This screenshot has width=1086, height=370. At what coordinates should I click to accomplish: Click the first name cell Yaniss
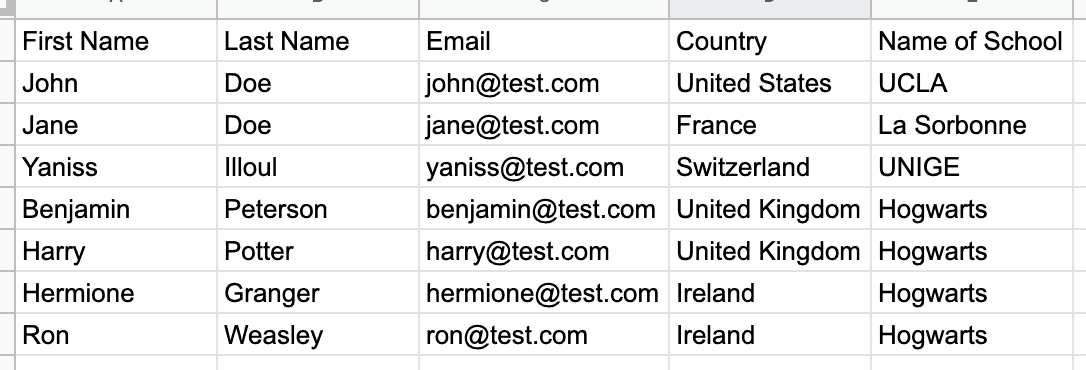(x=116, y=167)
